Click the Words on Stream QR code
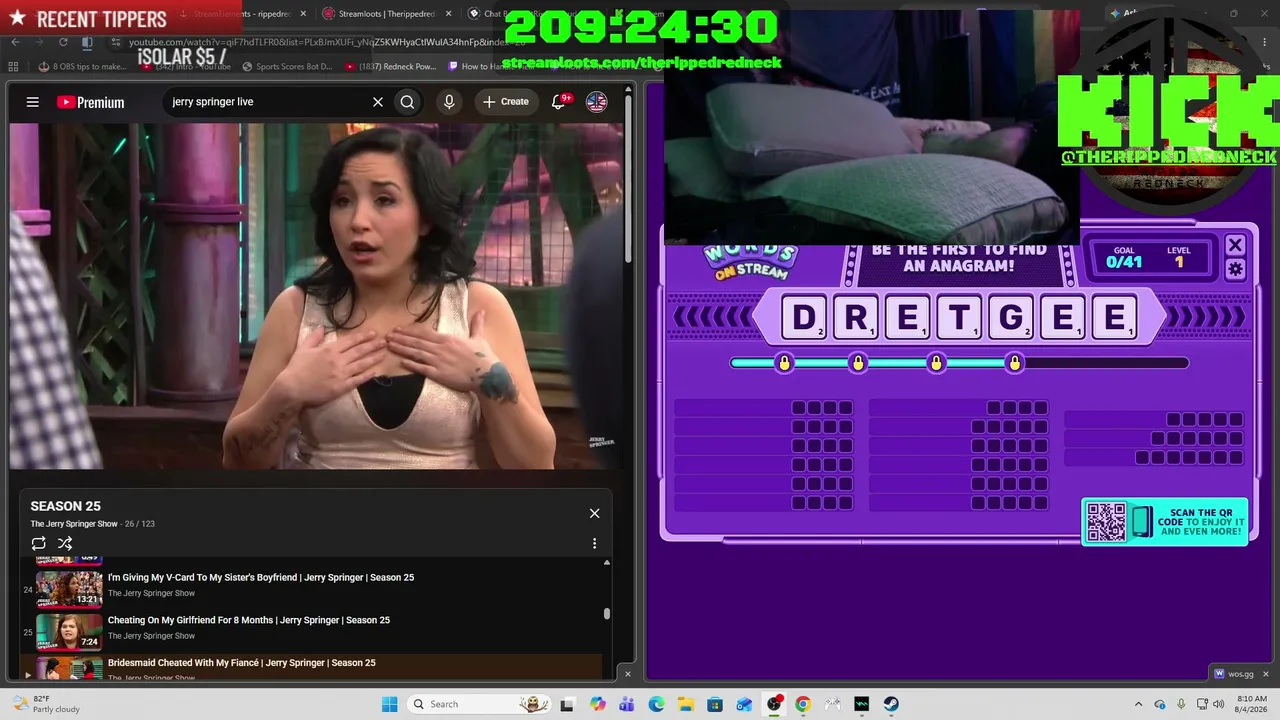 coord(1106,522)
